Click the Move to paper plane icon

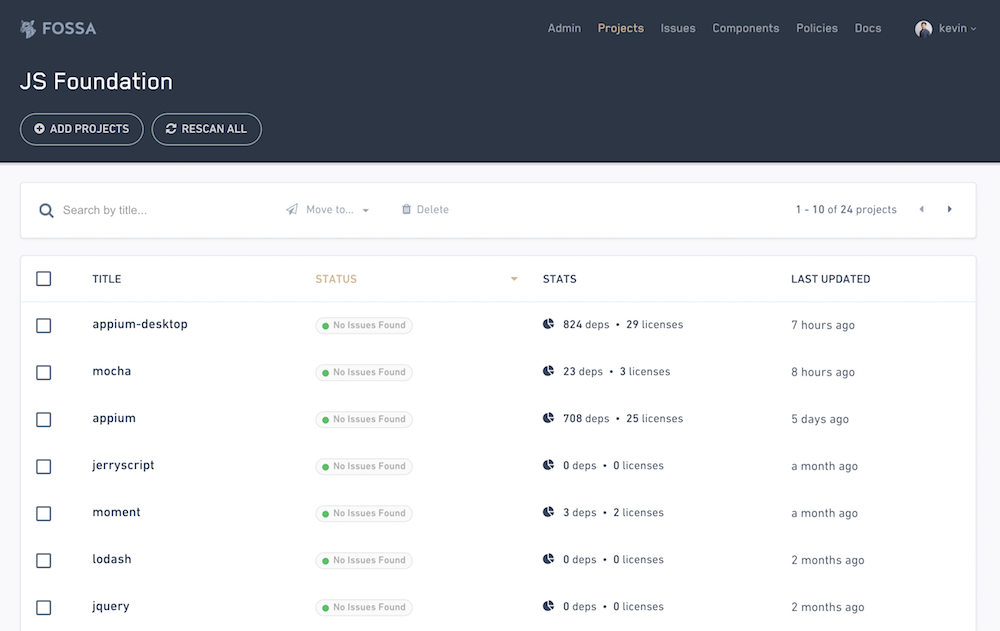(x=292, y=209)
